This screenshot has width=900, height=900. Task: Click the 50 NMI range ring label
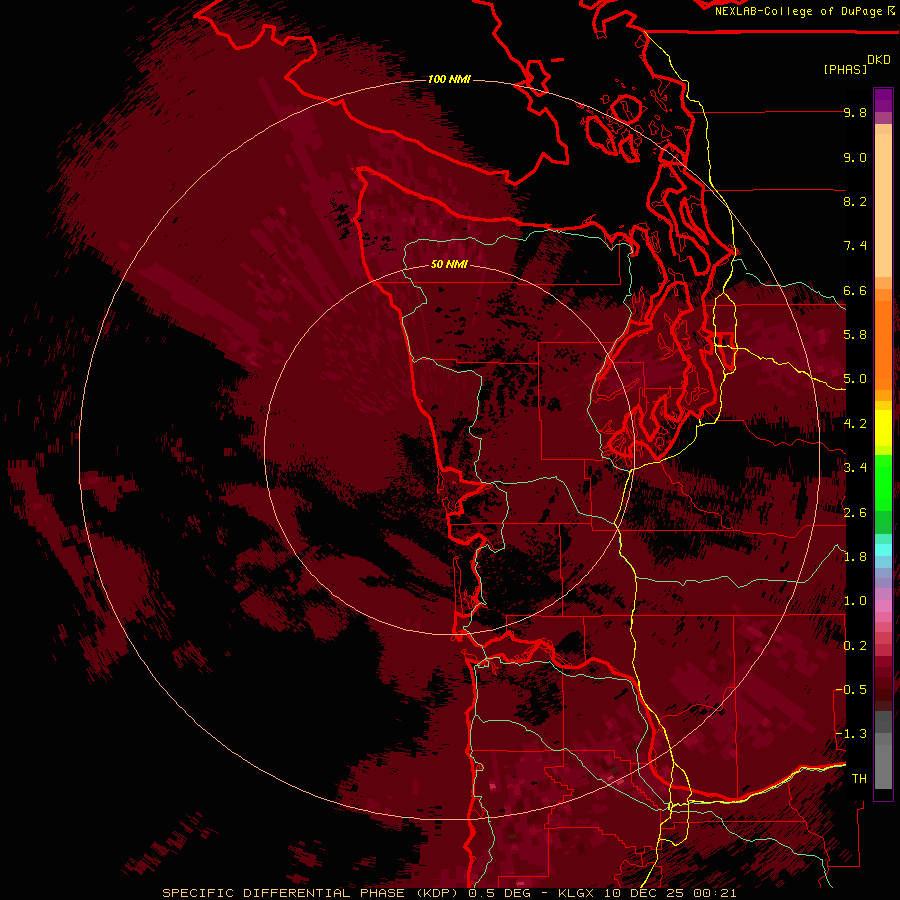click(449, 264)
